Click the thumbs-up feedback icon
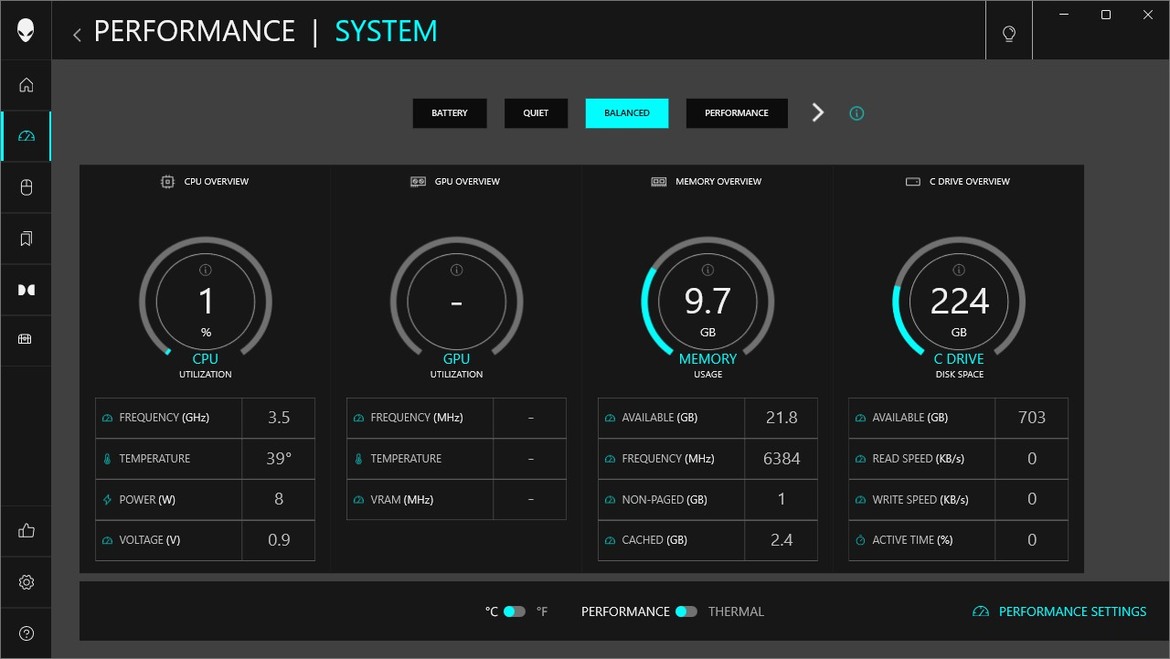This screenshot has width=1170, height=659. tap(26, 531)
